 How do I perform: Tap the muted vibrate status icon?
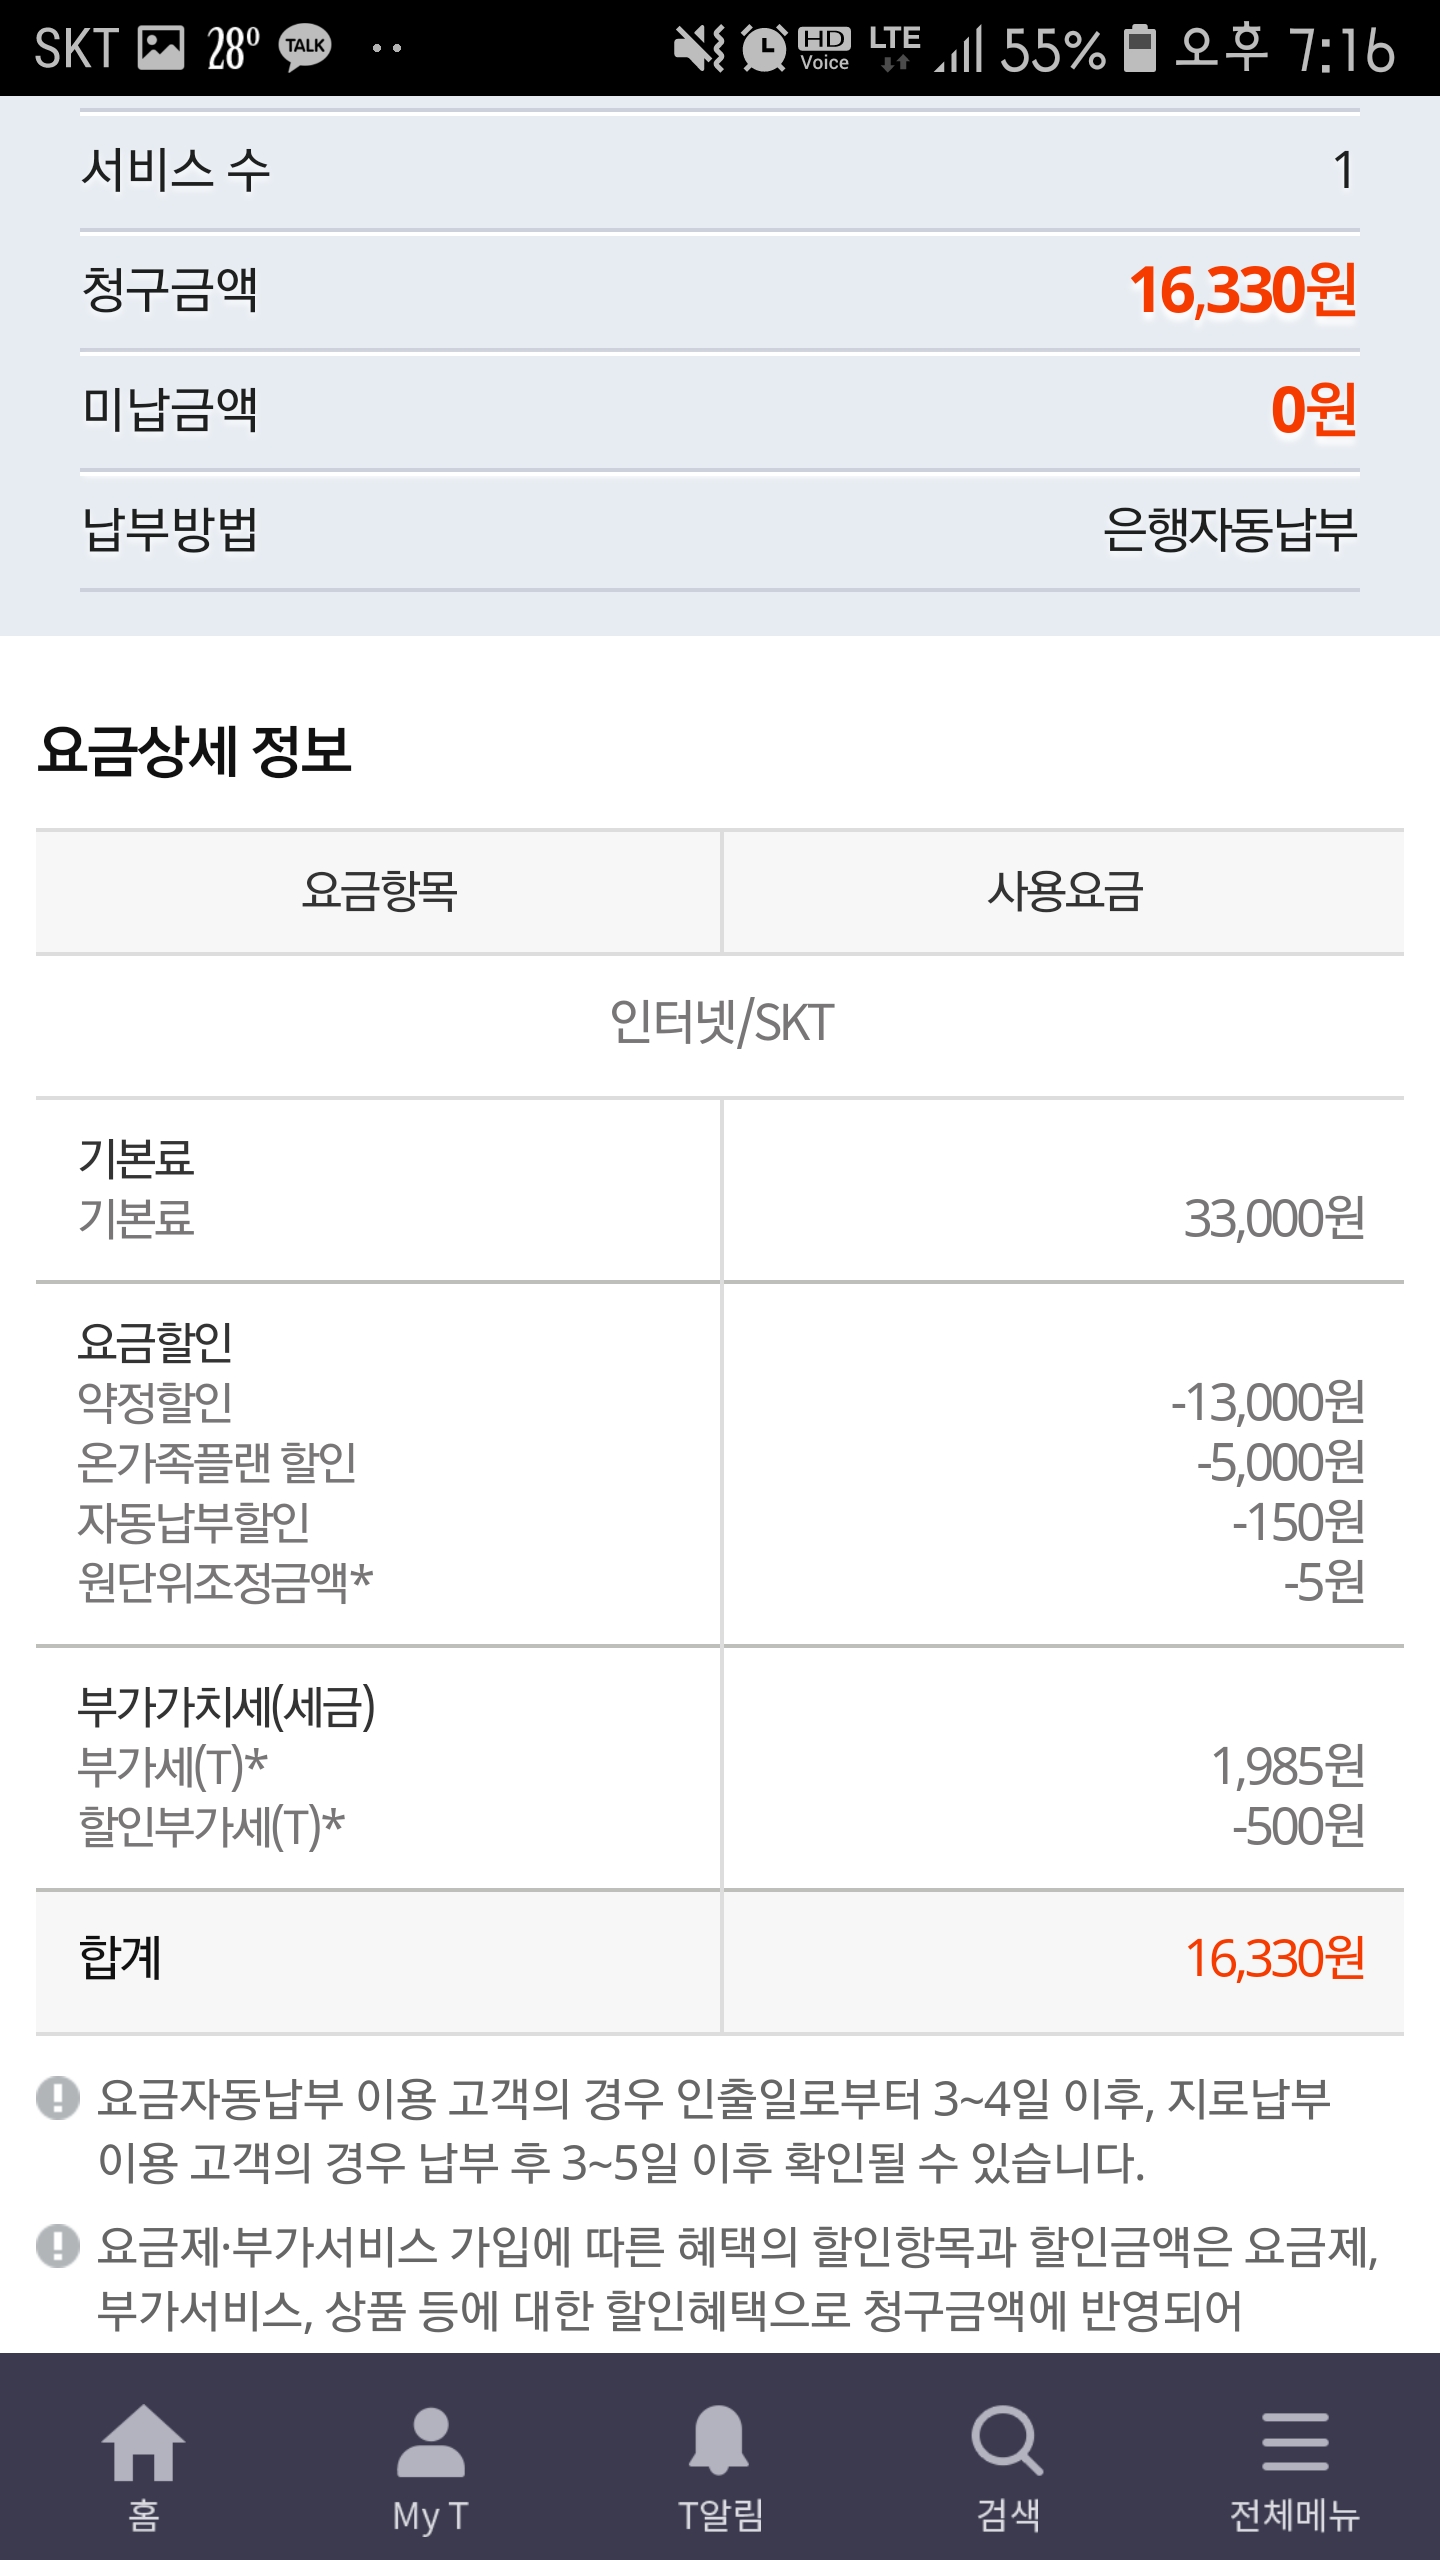698,48
